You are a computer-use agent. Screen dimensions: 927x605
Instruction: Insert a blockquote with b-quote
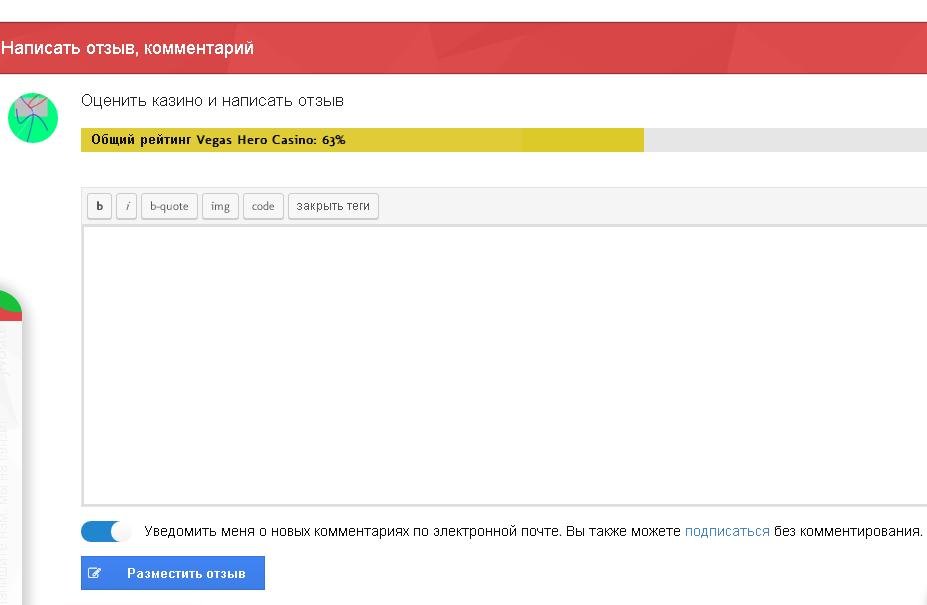click(x=169, y=206)
